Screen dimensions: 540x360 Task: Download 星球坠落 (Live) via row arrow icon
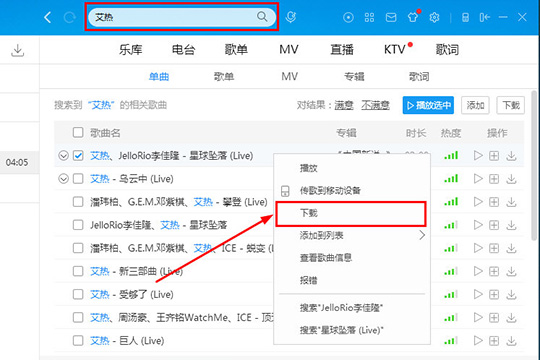(511, 156)
